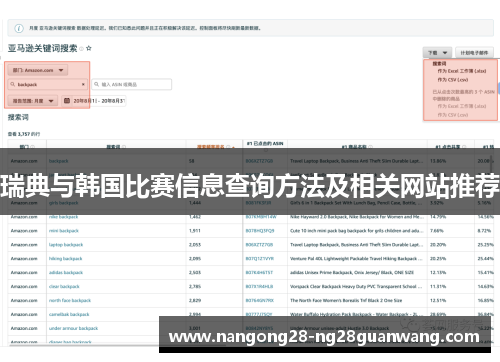Open the clear backpack search term link
Viewport: 500px width, 362px height.
coord(64,287)
